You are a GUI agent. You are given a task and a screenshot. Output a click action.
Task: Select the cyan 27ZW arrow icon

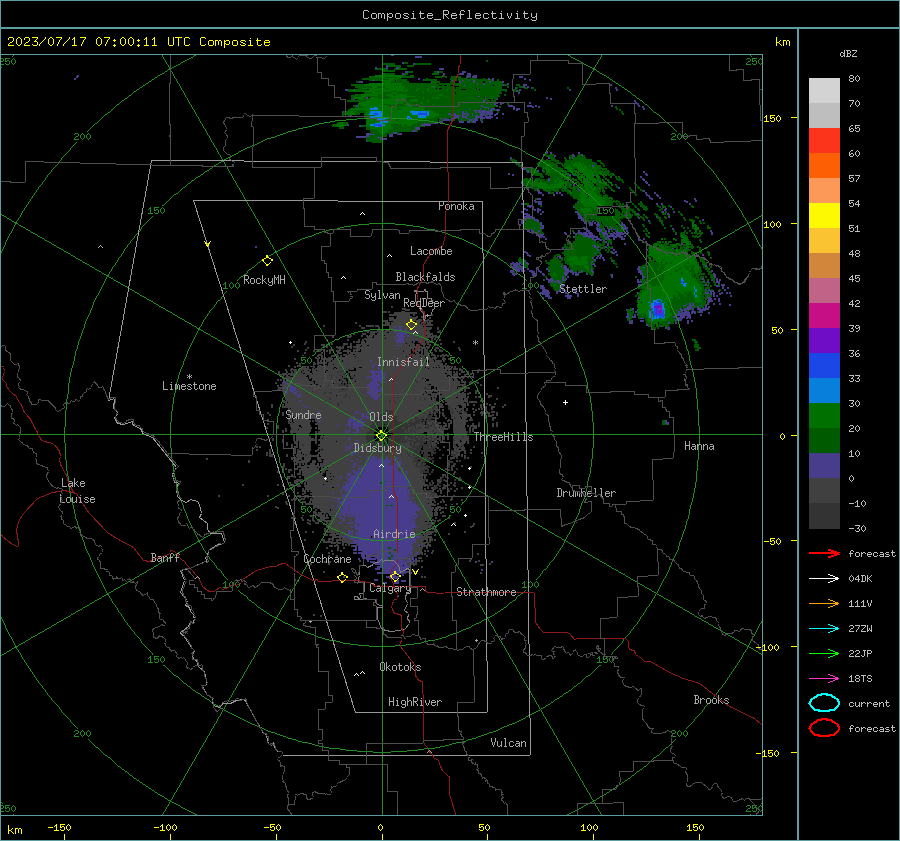click(x=824, y=629)
